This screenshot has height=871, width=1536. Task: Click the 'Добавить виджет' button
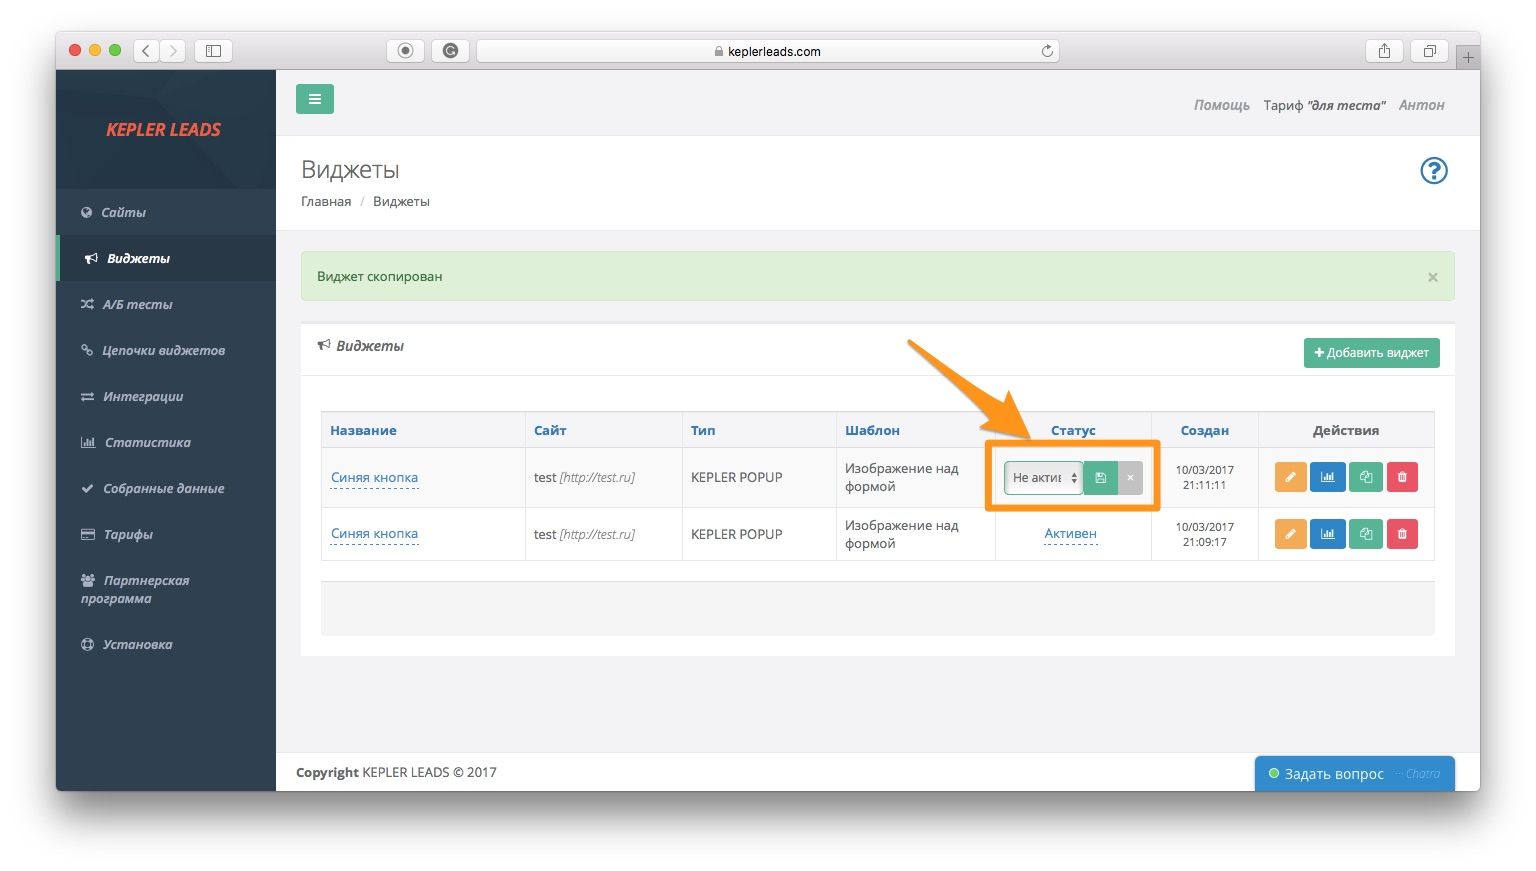click(1371, 352)
